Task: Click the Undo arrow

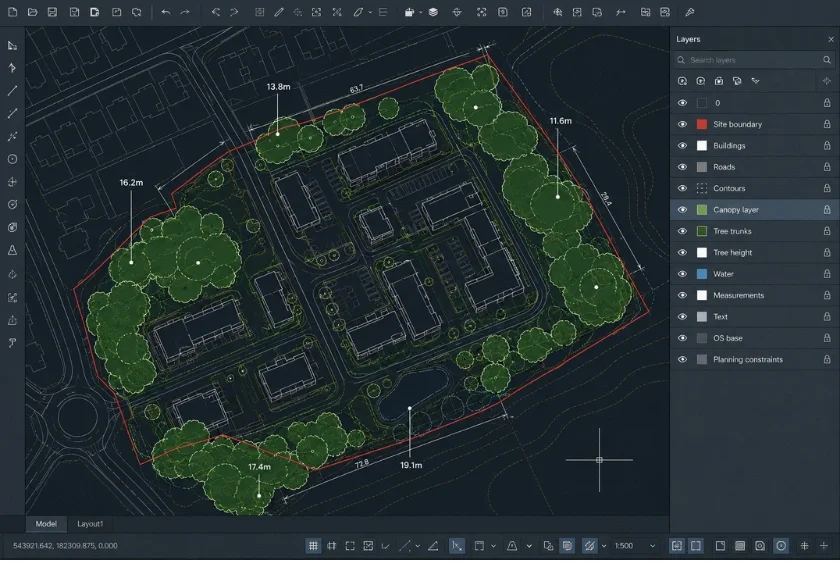Action: pos(166,12)
